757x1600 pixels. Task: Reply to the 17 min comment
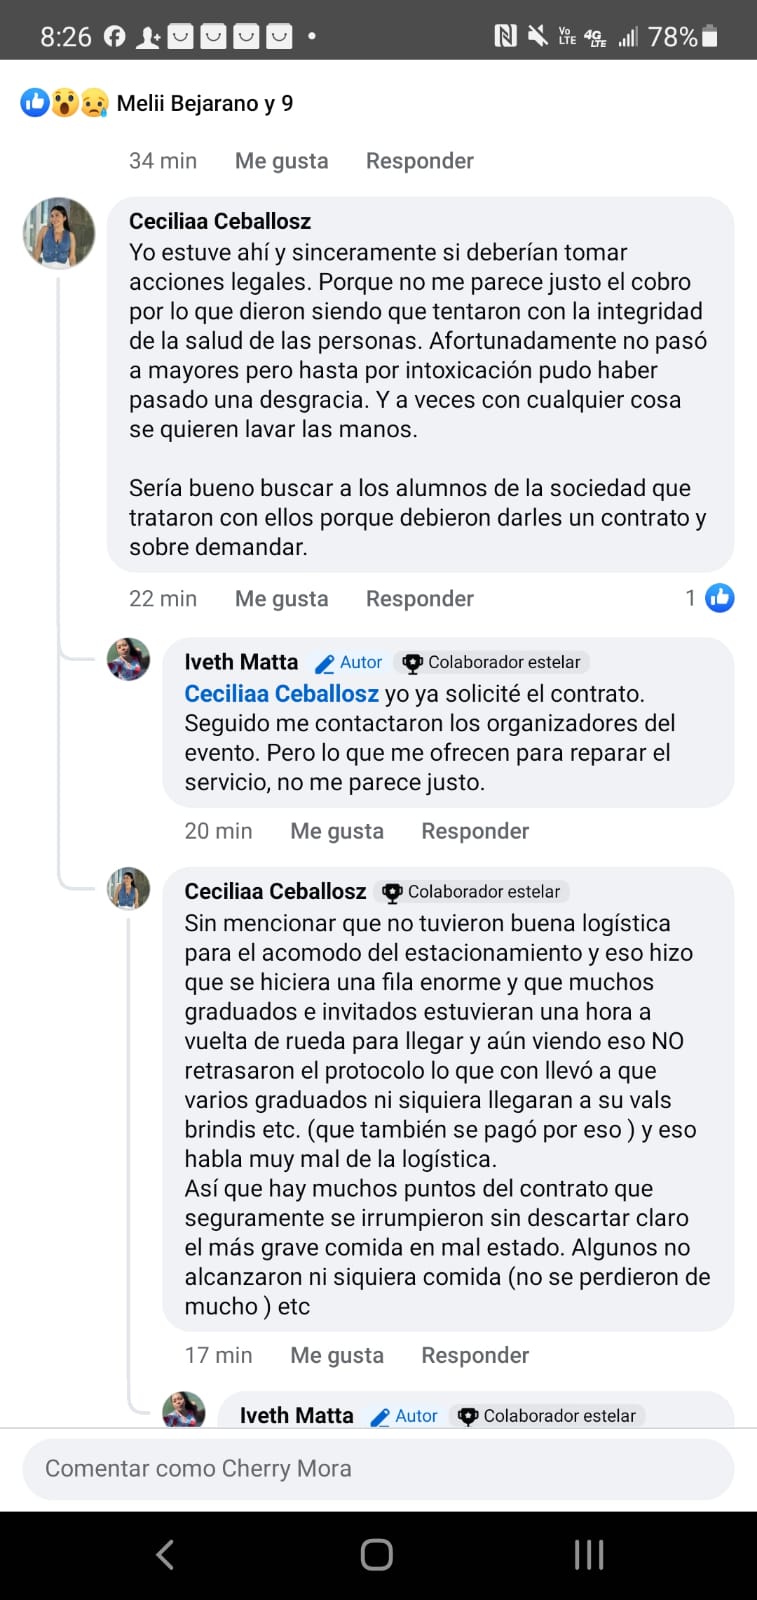(x=475, y=1355)
